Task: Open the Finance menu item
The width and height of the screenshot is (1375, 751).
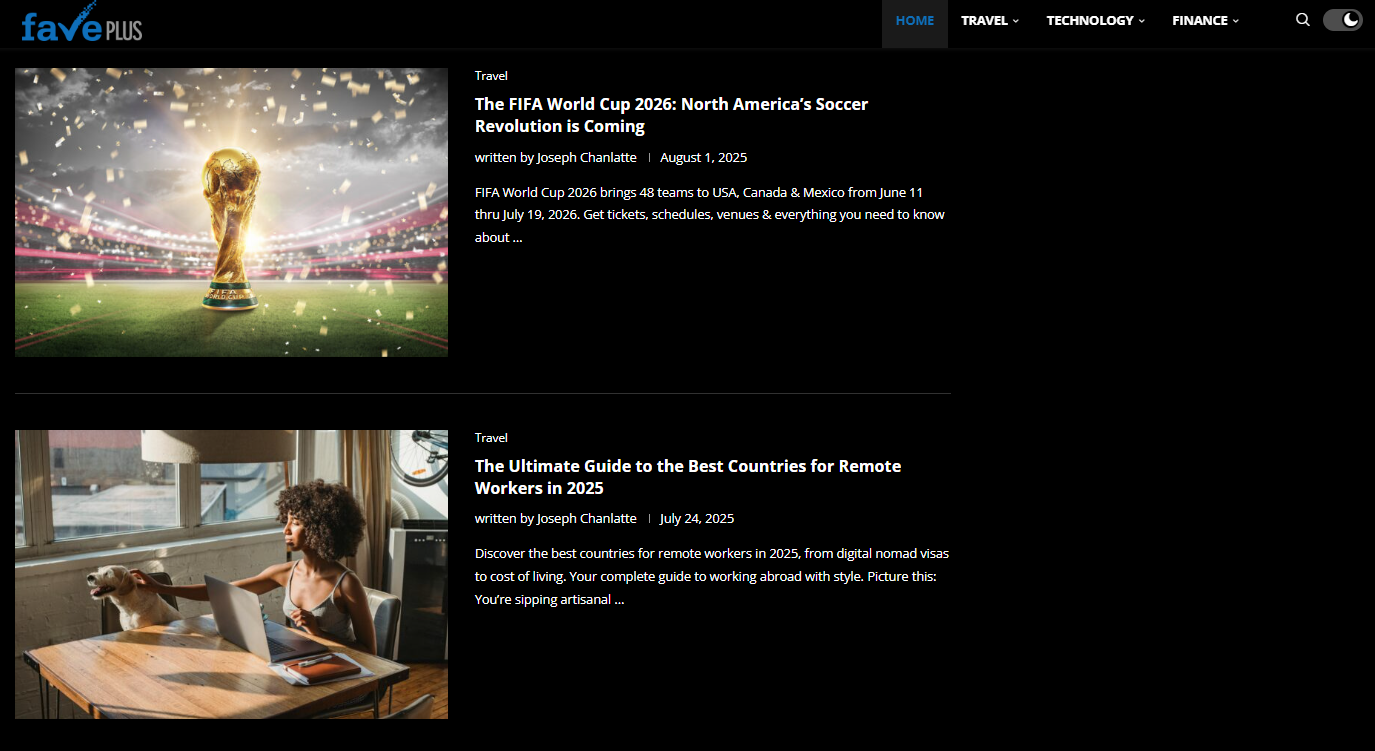Action: tap(1205, 20)
